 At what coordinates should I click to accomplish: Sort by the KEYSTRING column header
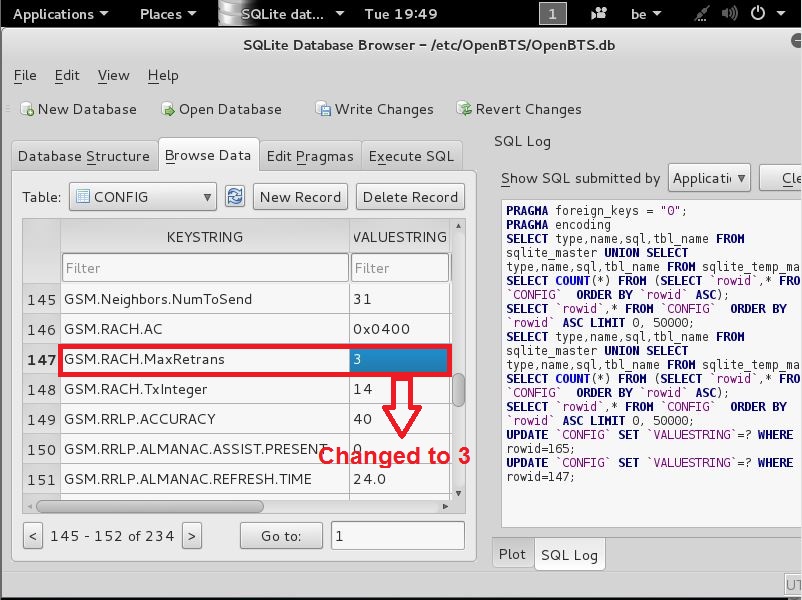tap(205, 236)
